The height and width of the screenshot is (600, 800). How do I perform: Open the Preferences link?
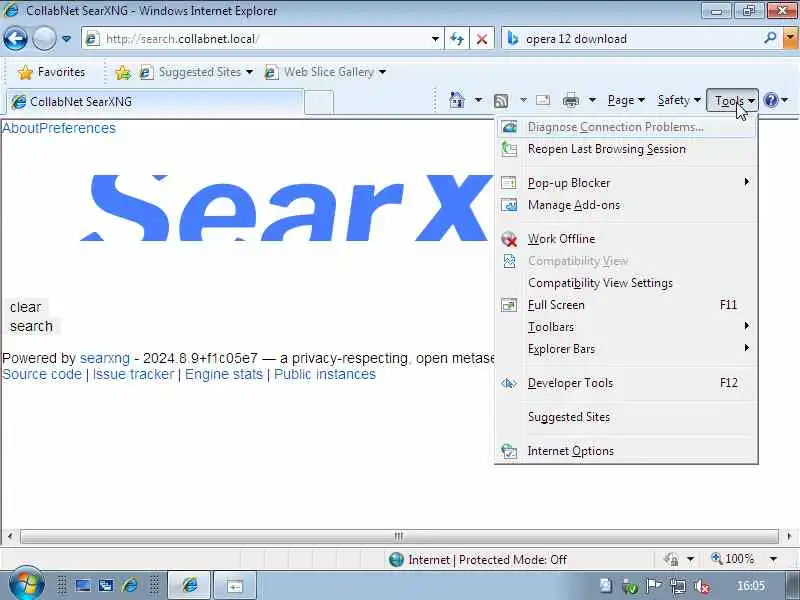pos(78,128)
